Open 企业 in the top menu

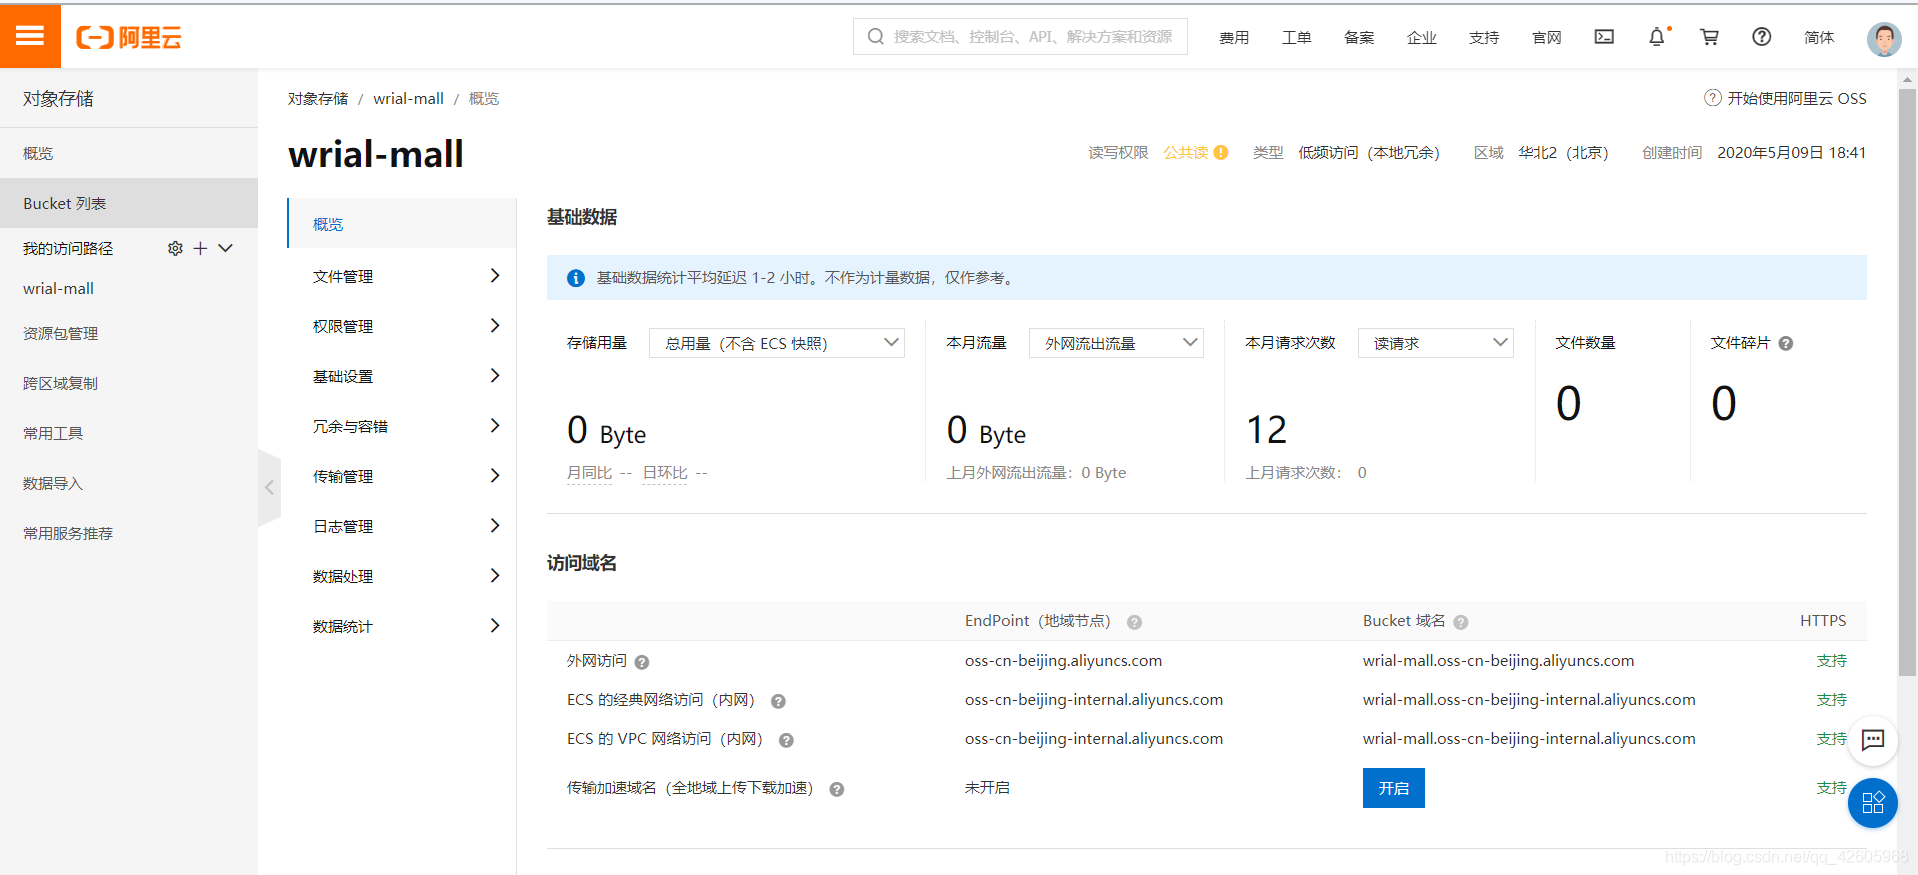tap(1421, 38)
